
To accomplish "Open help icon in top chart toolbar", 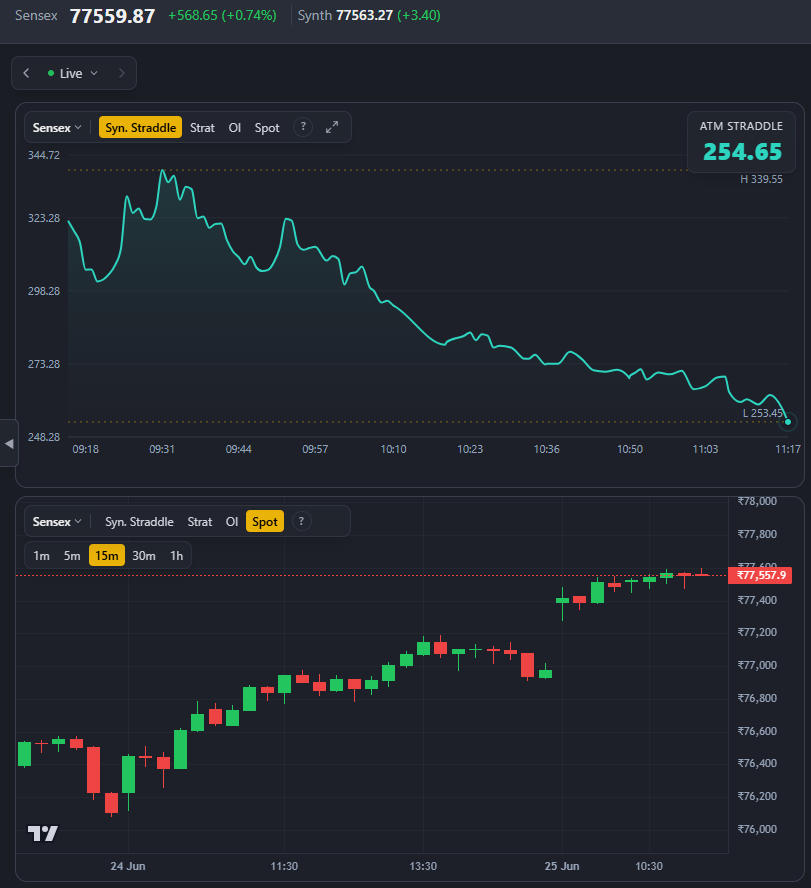I will coord(303,127).
